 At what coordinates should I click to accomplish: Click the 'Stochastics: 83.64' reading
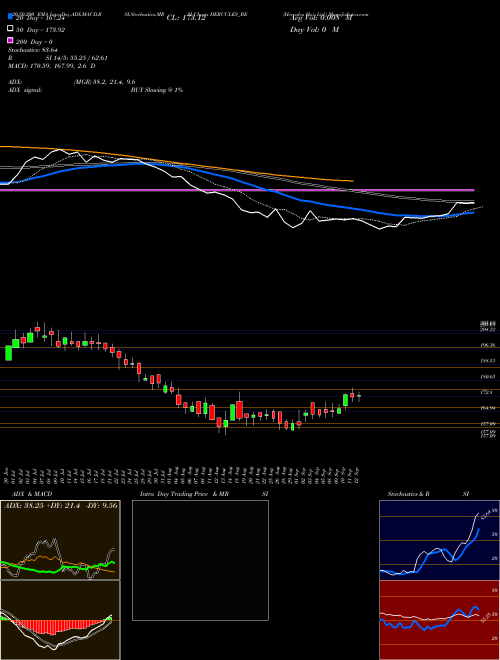coord(33,50)
